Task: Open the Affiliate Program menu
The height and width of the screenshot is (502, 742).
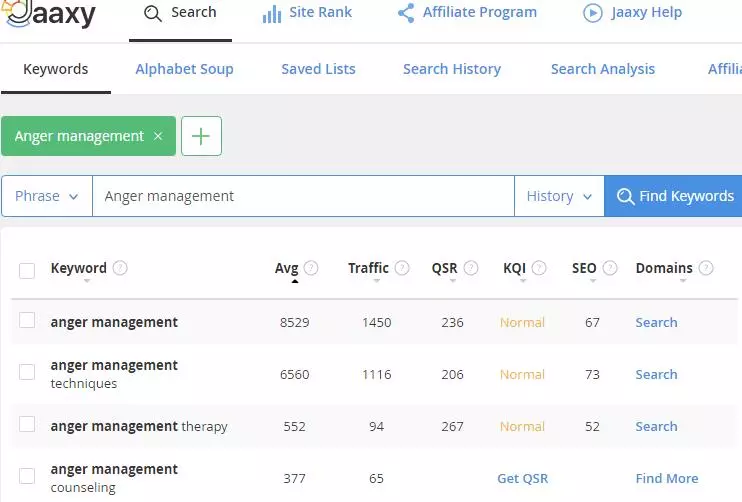Action: point(467,13)
